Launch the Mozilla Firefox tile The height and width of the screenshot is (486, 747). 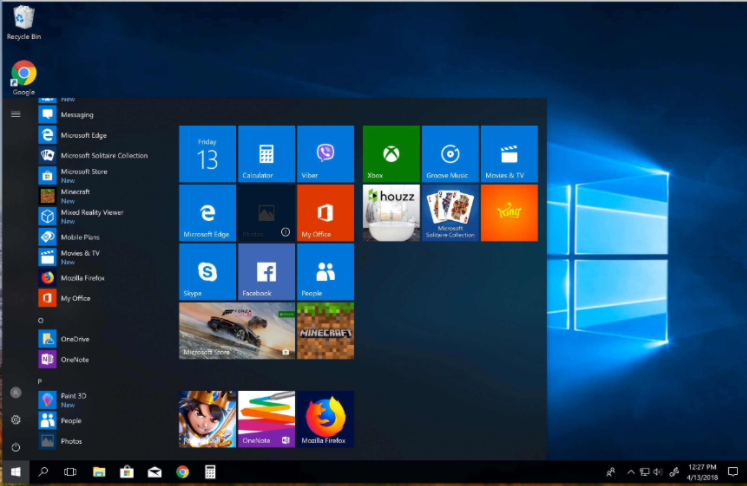click(x=325, y=419)
